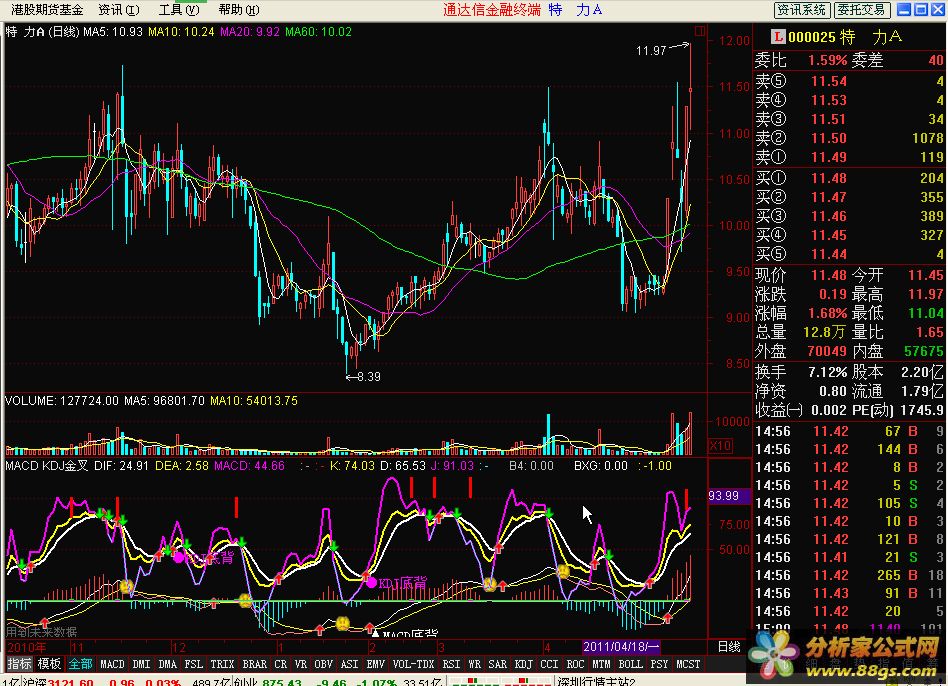Click the 沪深 3121.60 index in the status bar

[x=58, y=682]
